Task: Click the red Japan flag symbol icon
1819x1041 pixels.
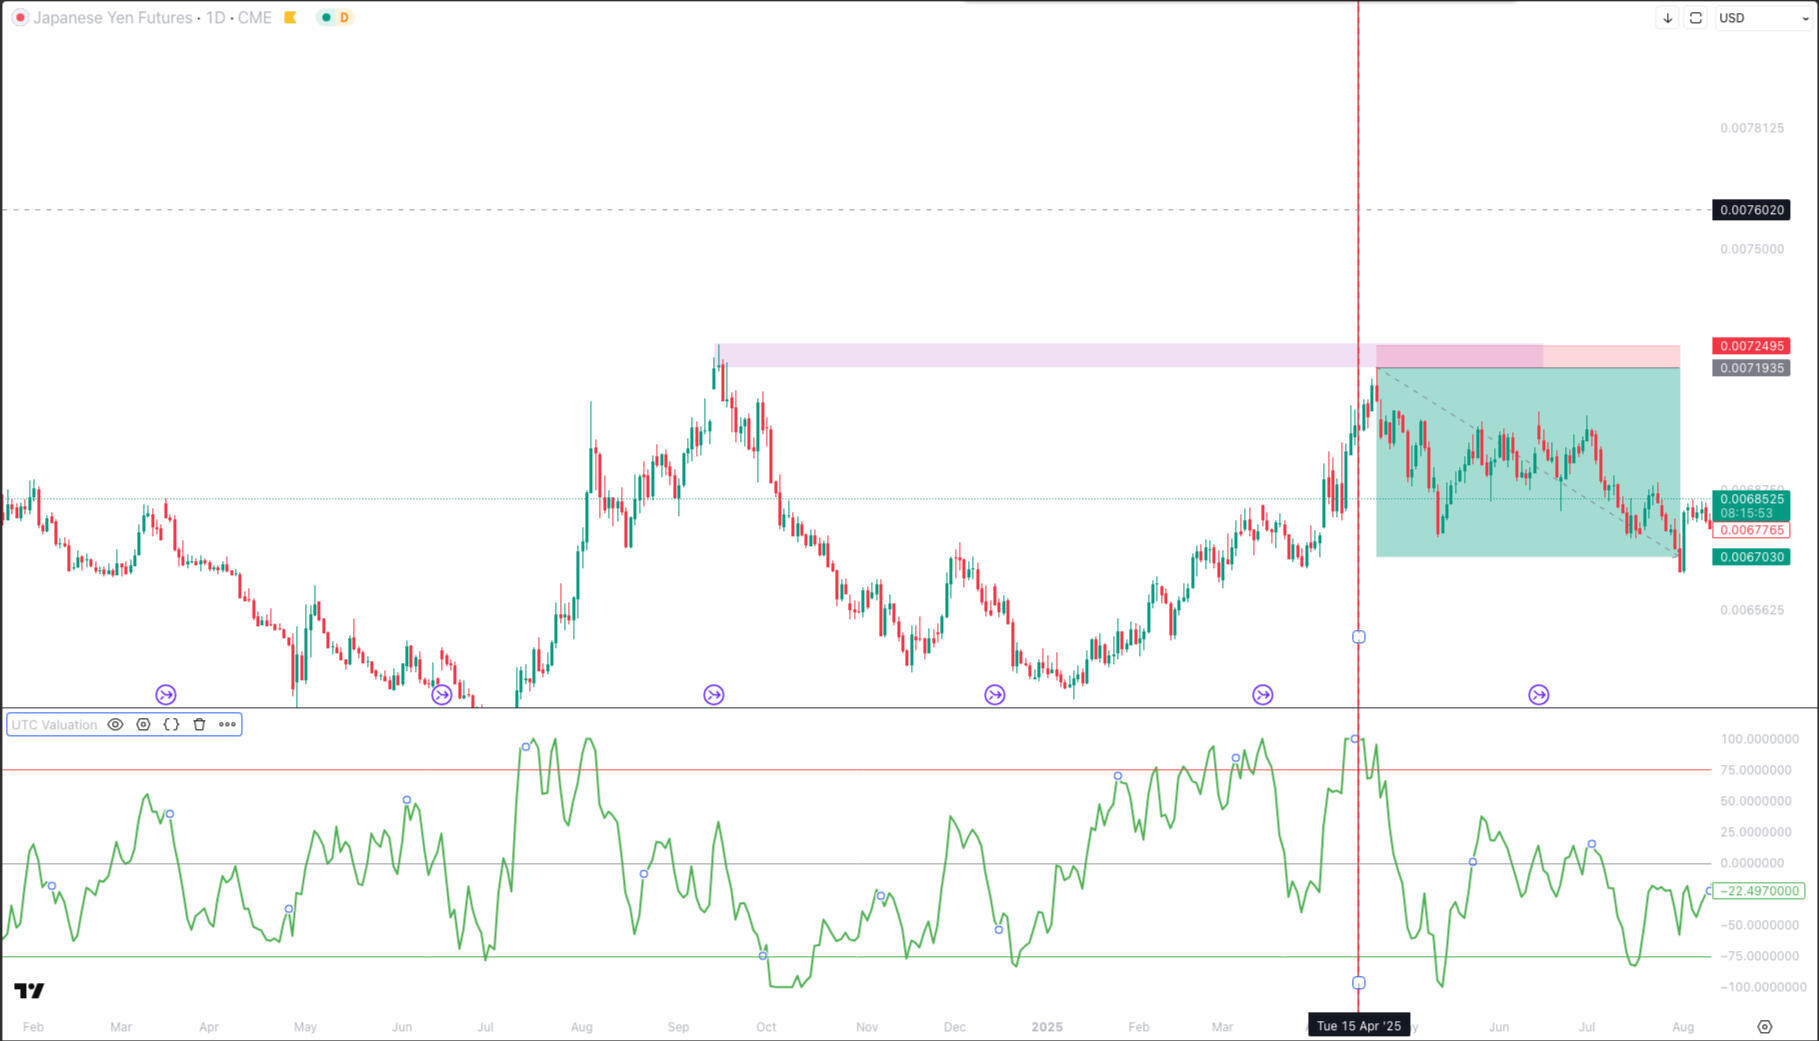Action: pos(20,18)
